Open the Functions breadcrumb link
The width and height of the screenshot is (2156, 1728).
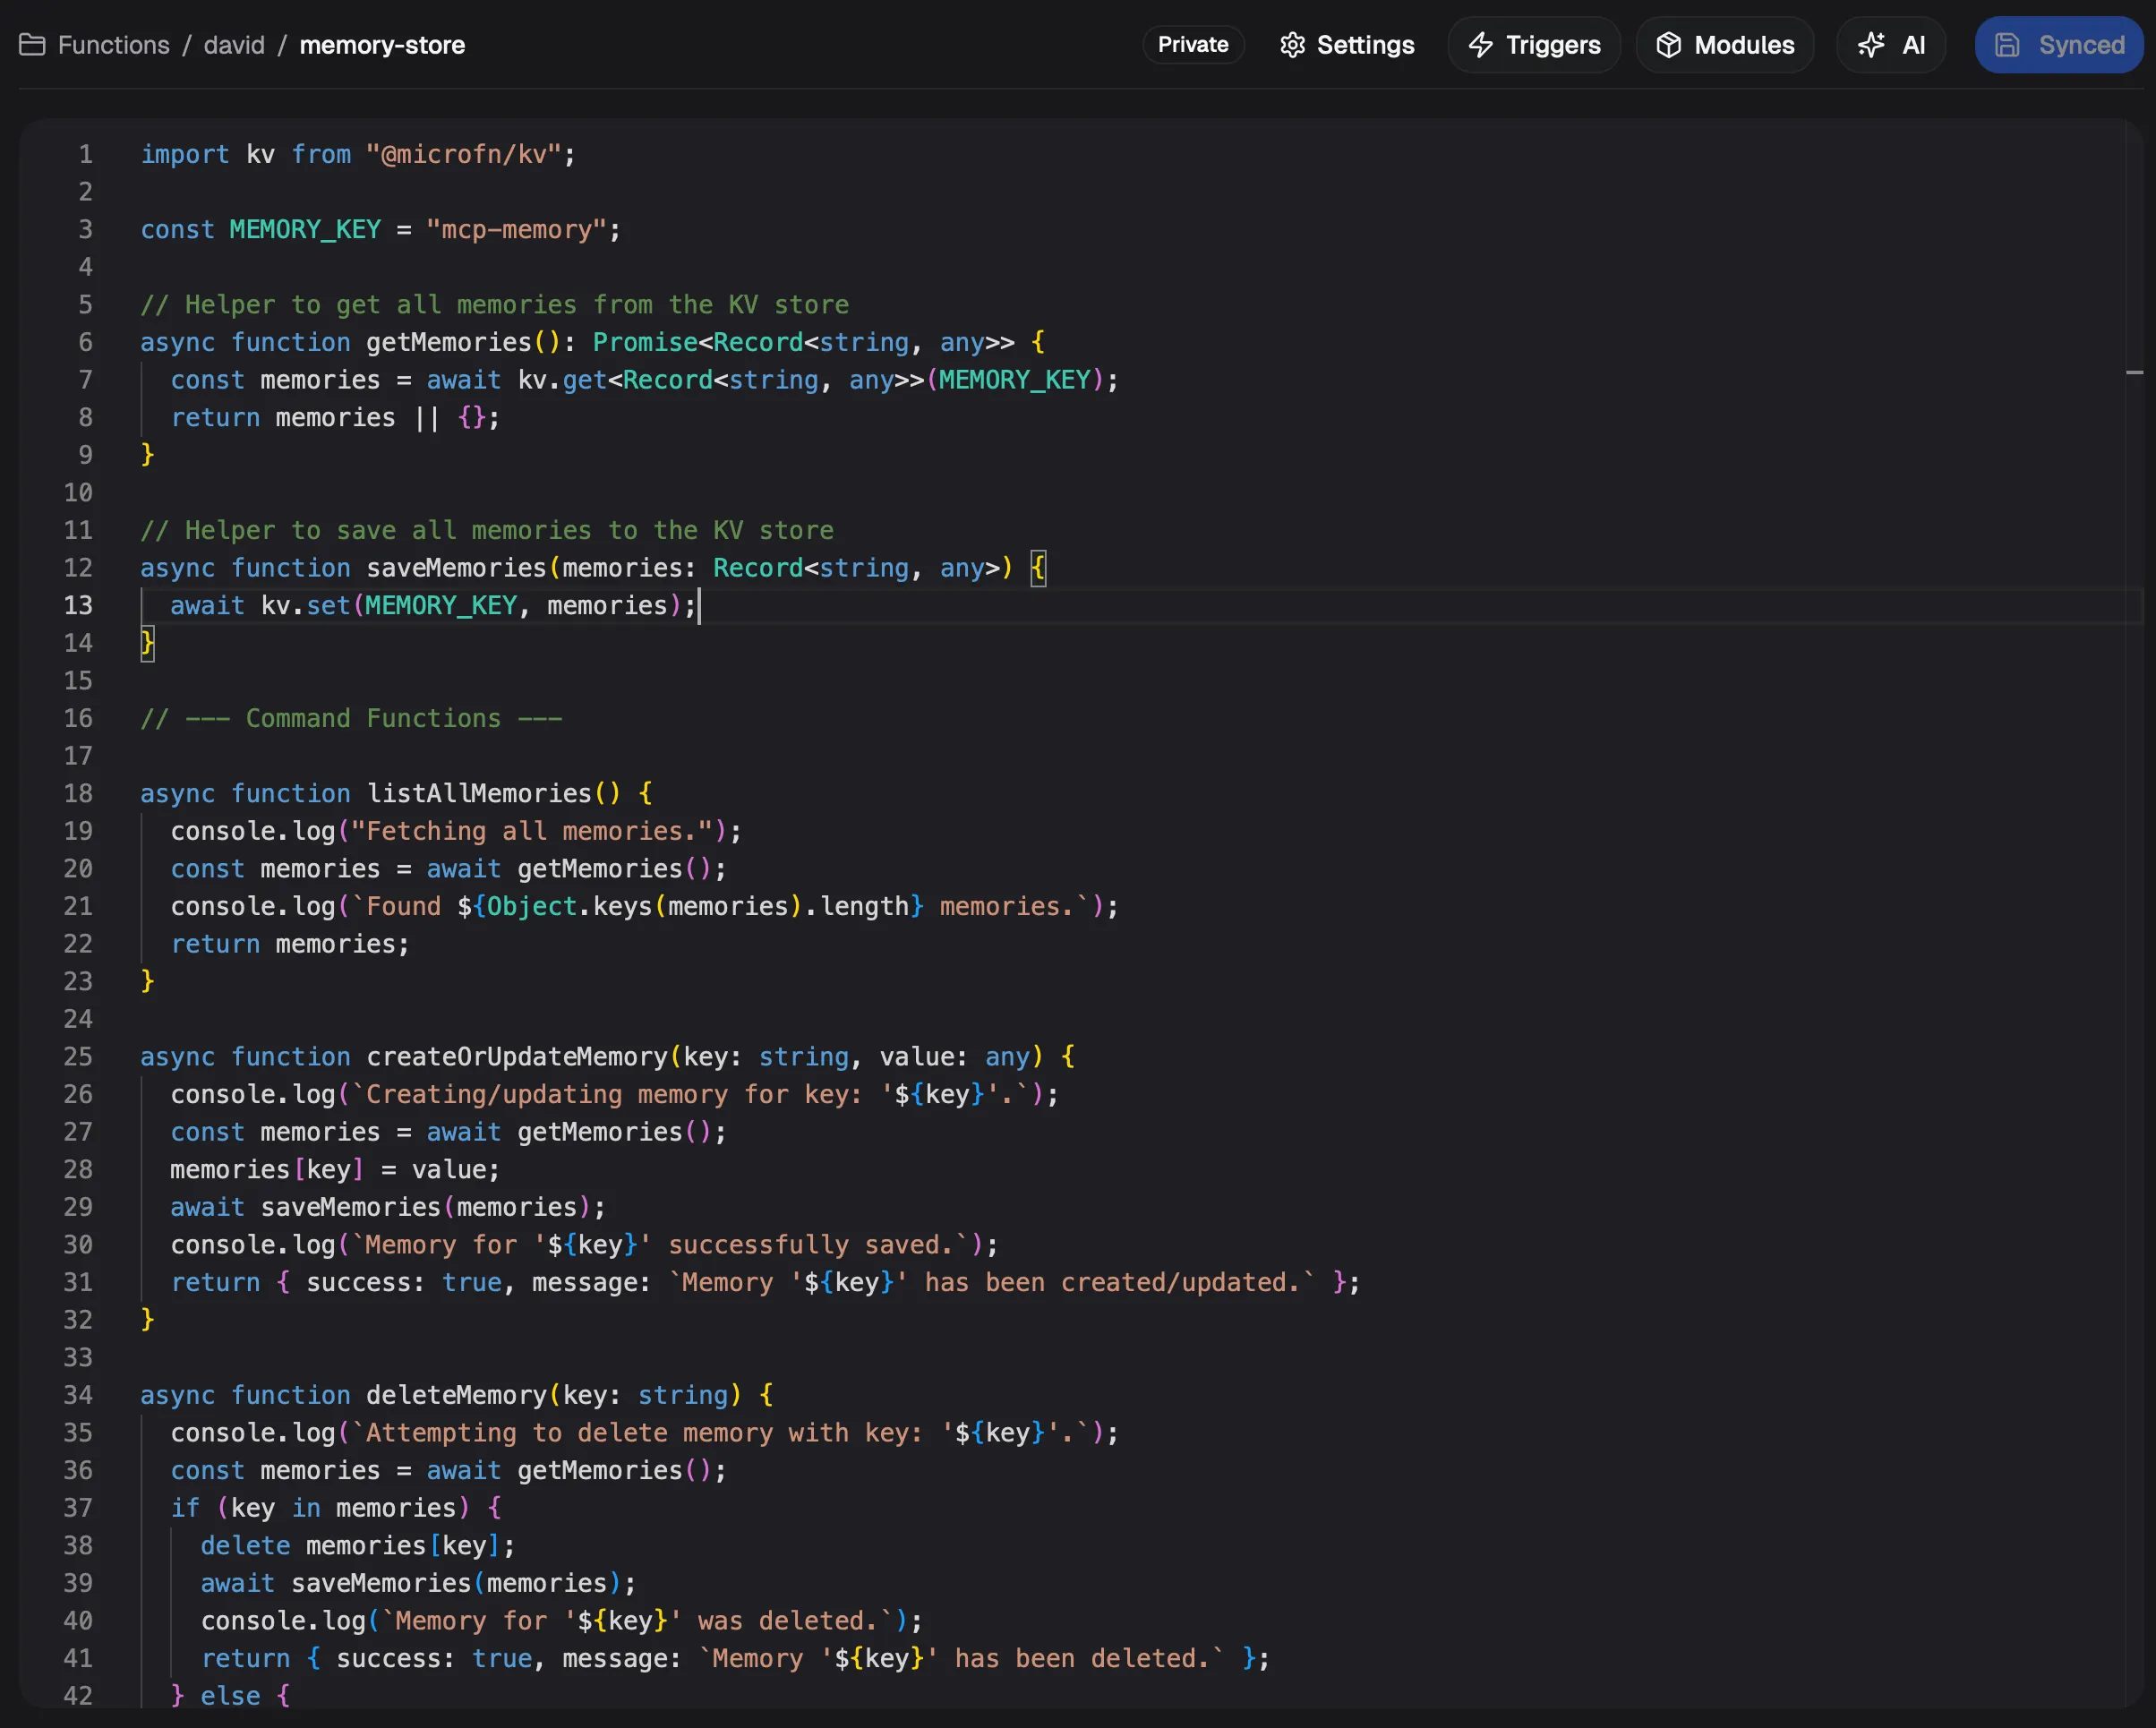(x=114, y=45)
